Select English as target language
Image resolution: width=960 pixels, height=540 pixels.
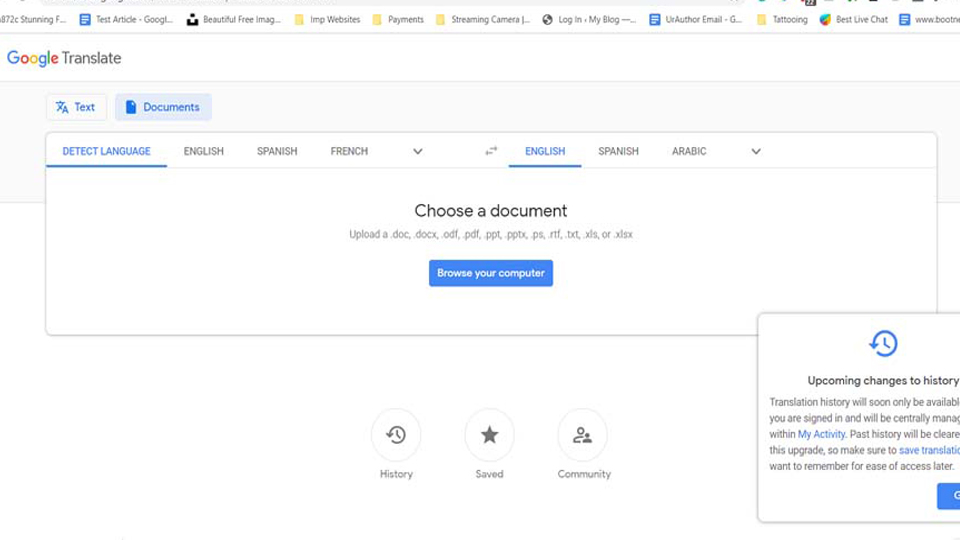tap(545, 151)
